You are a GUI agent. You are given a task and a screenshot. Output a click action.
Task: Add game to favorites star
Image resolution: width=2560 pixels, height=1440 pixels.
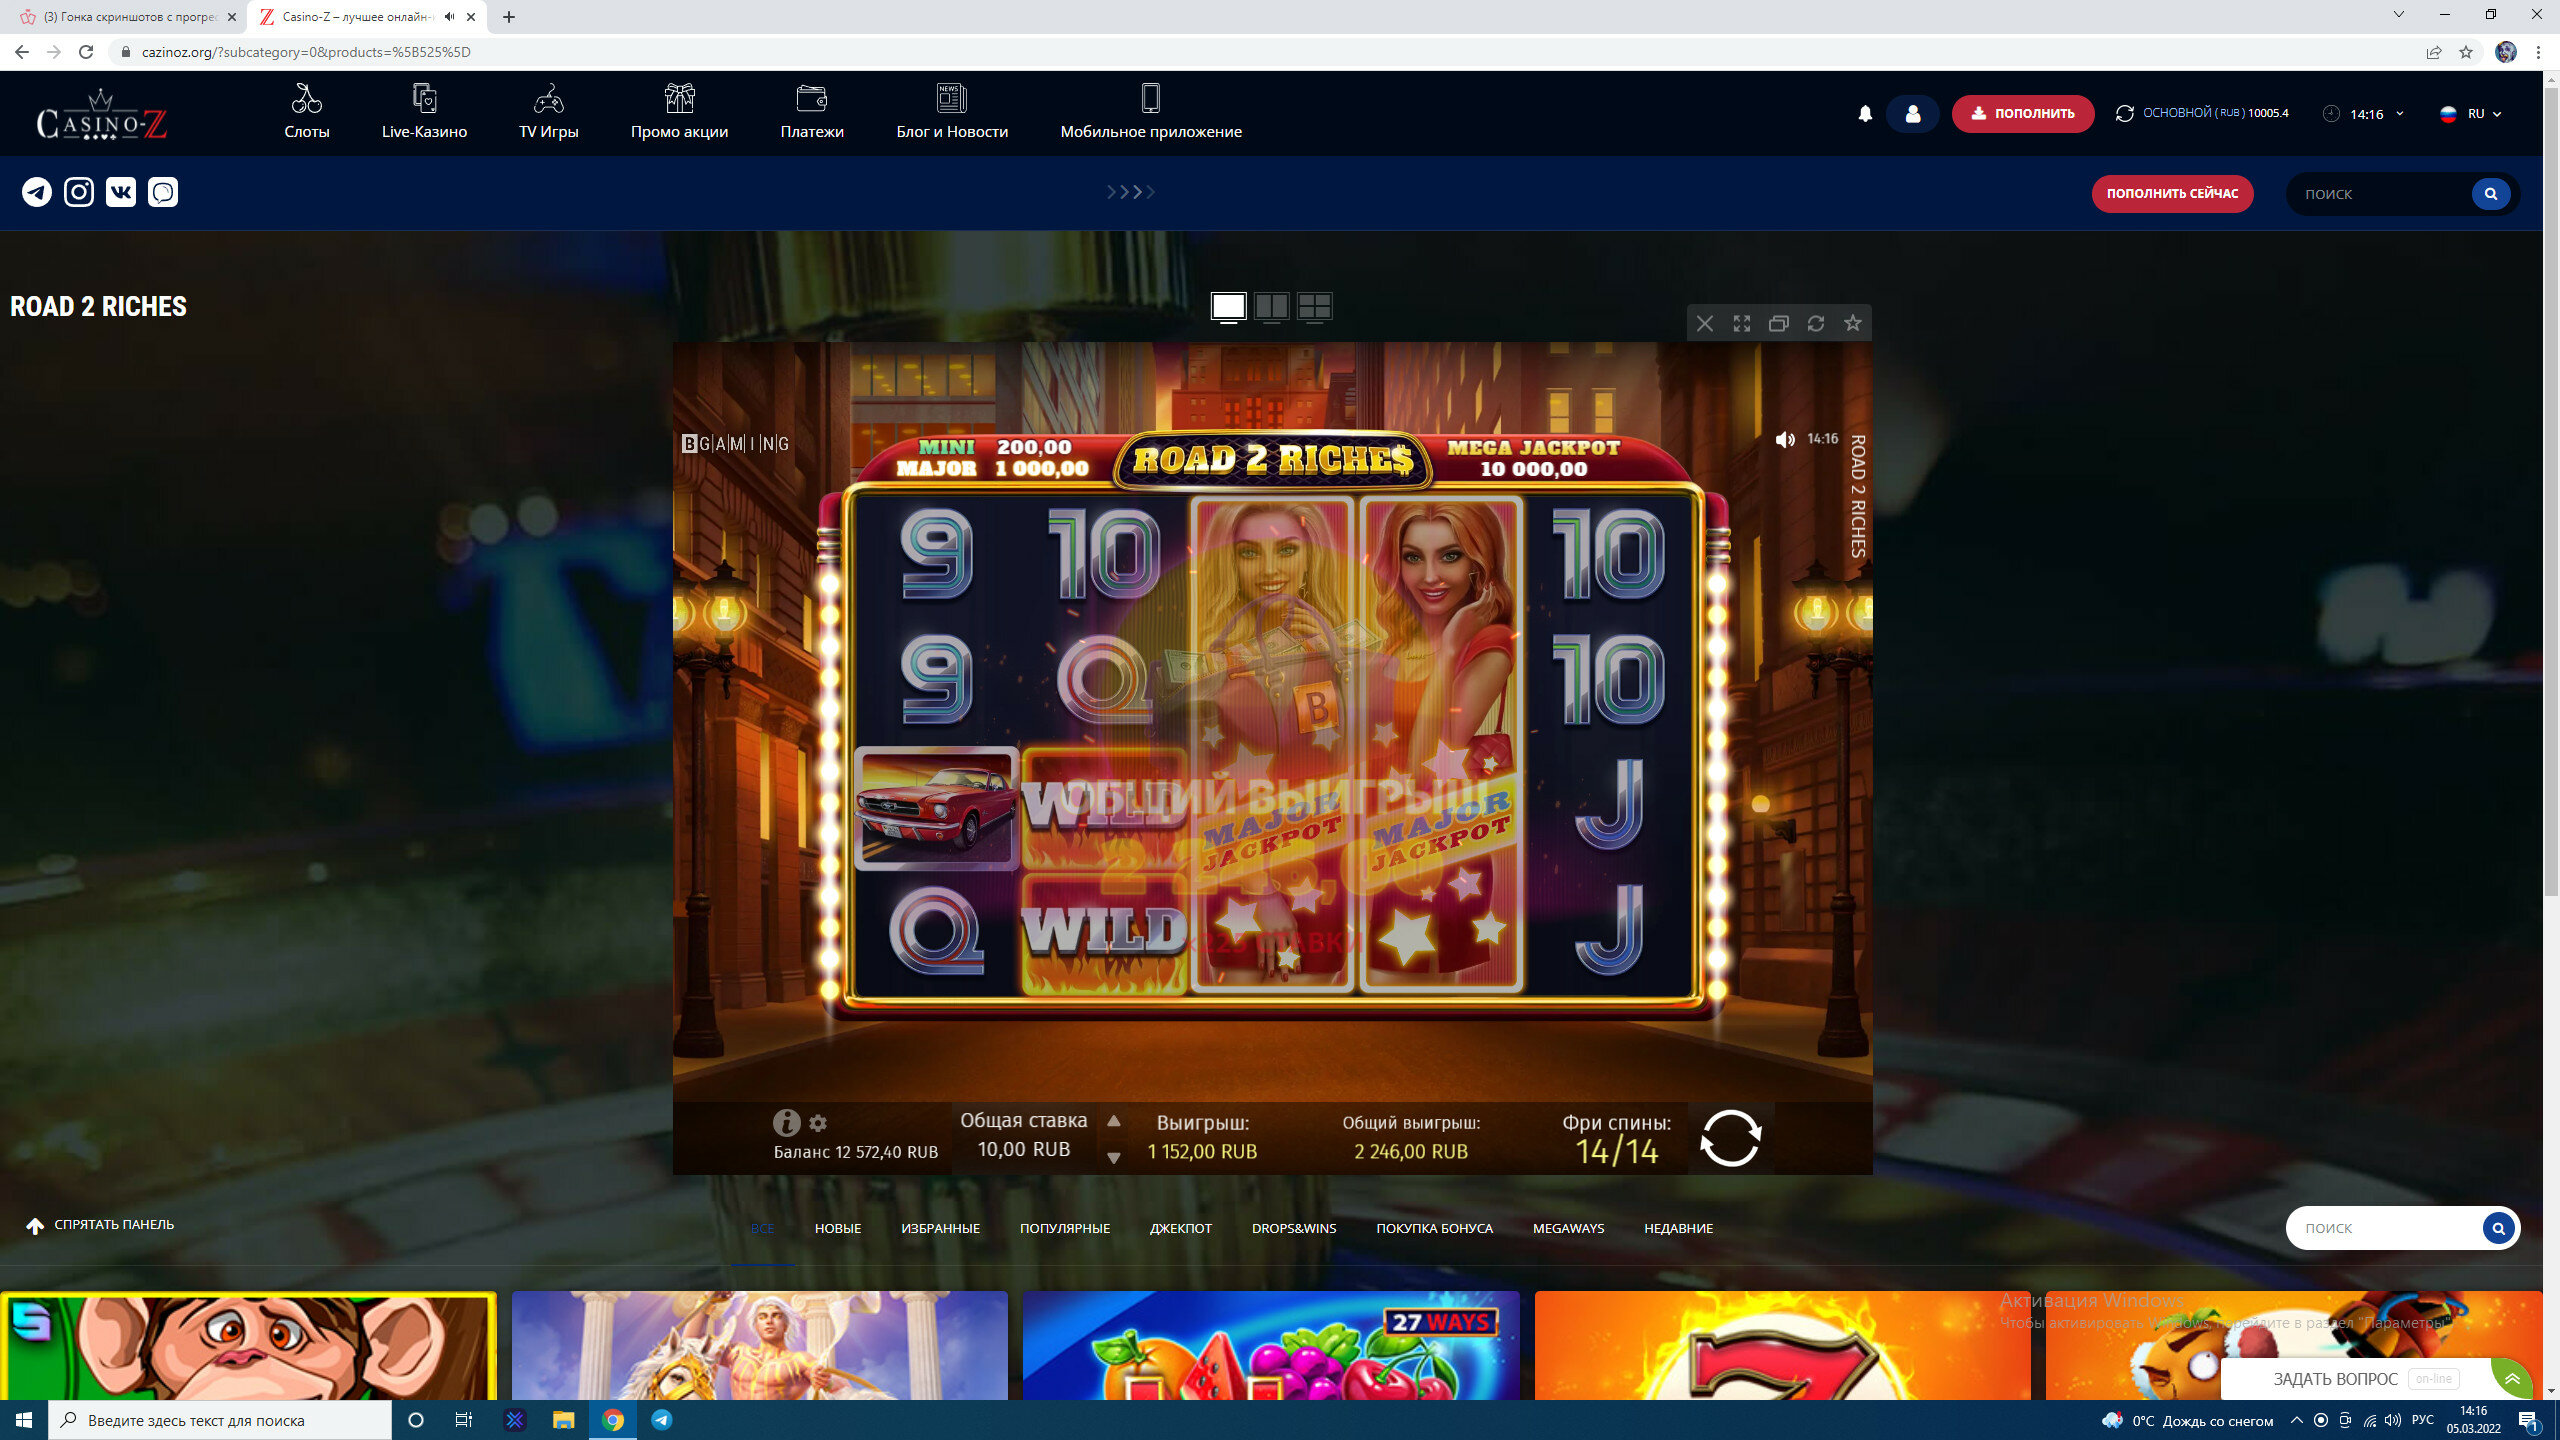click(x=1852, y=323)
